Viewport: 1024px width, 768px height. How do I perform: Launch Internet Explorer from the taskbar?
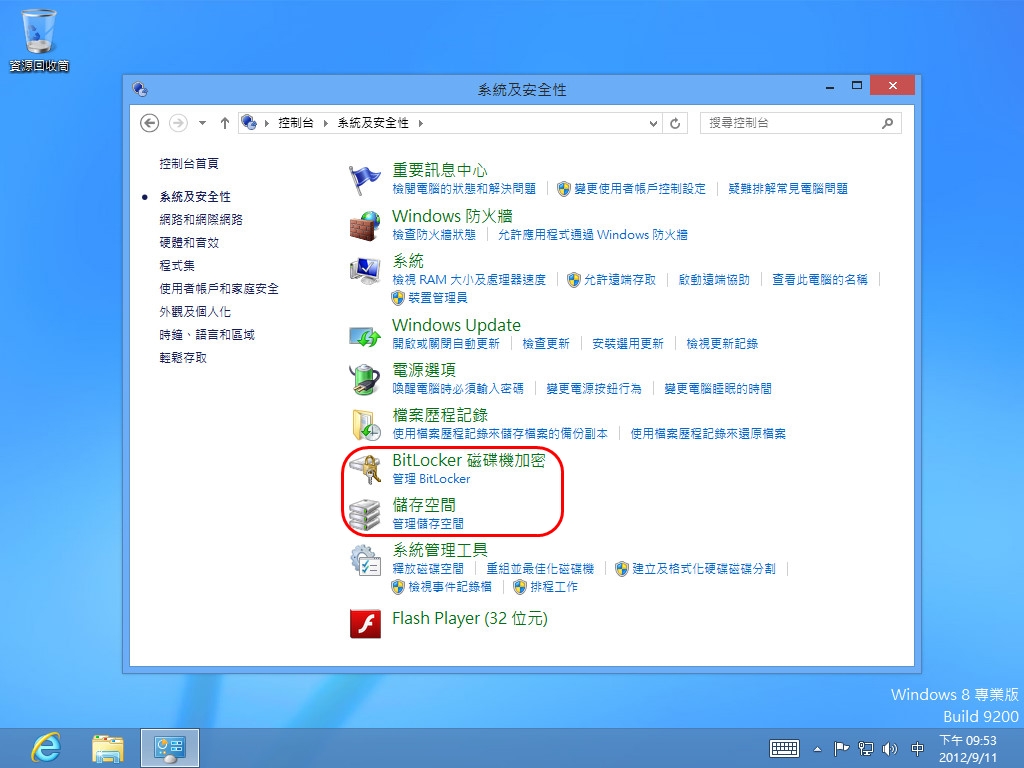[46, 748]
